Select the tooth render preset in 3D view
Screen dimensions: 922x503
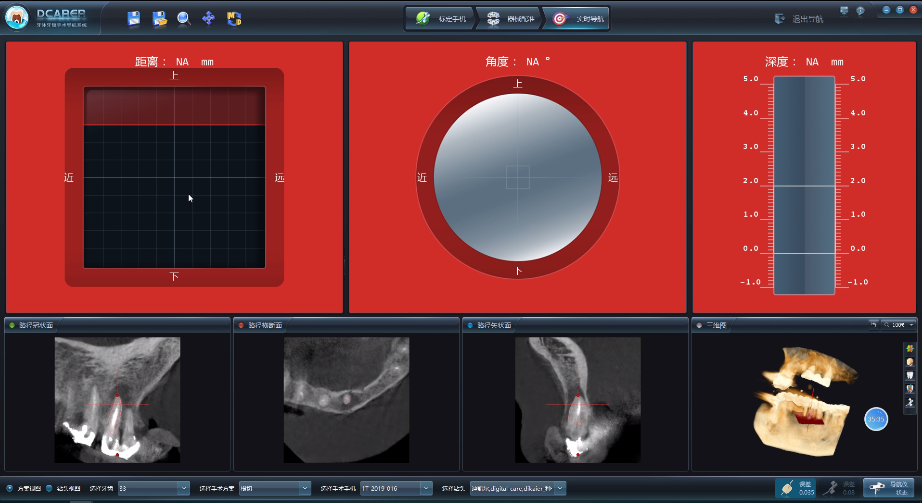point(909,375)
